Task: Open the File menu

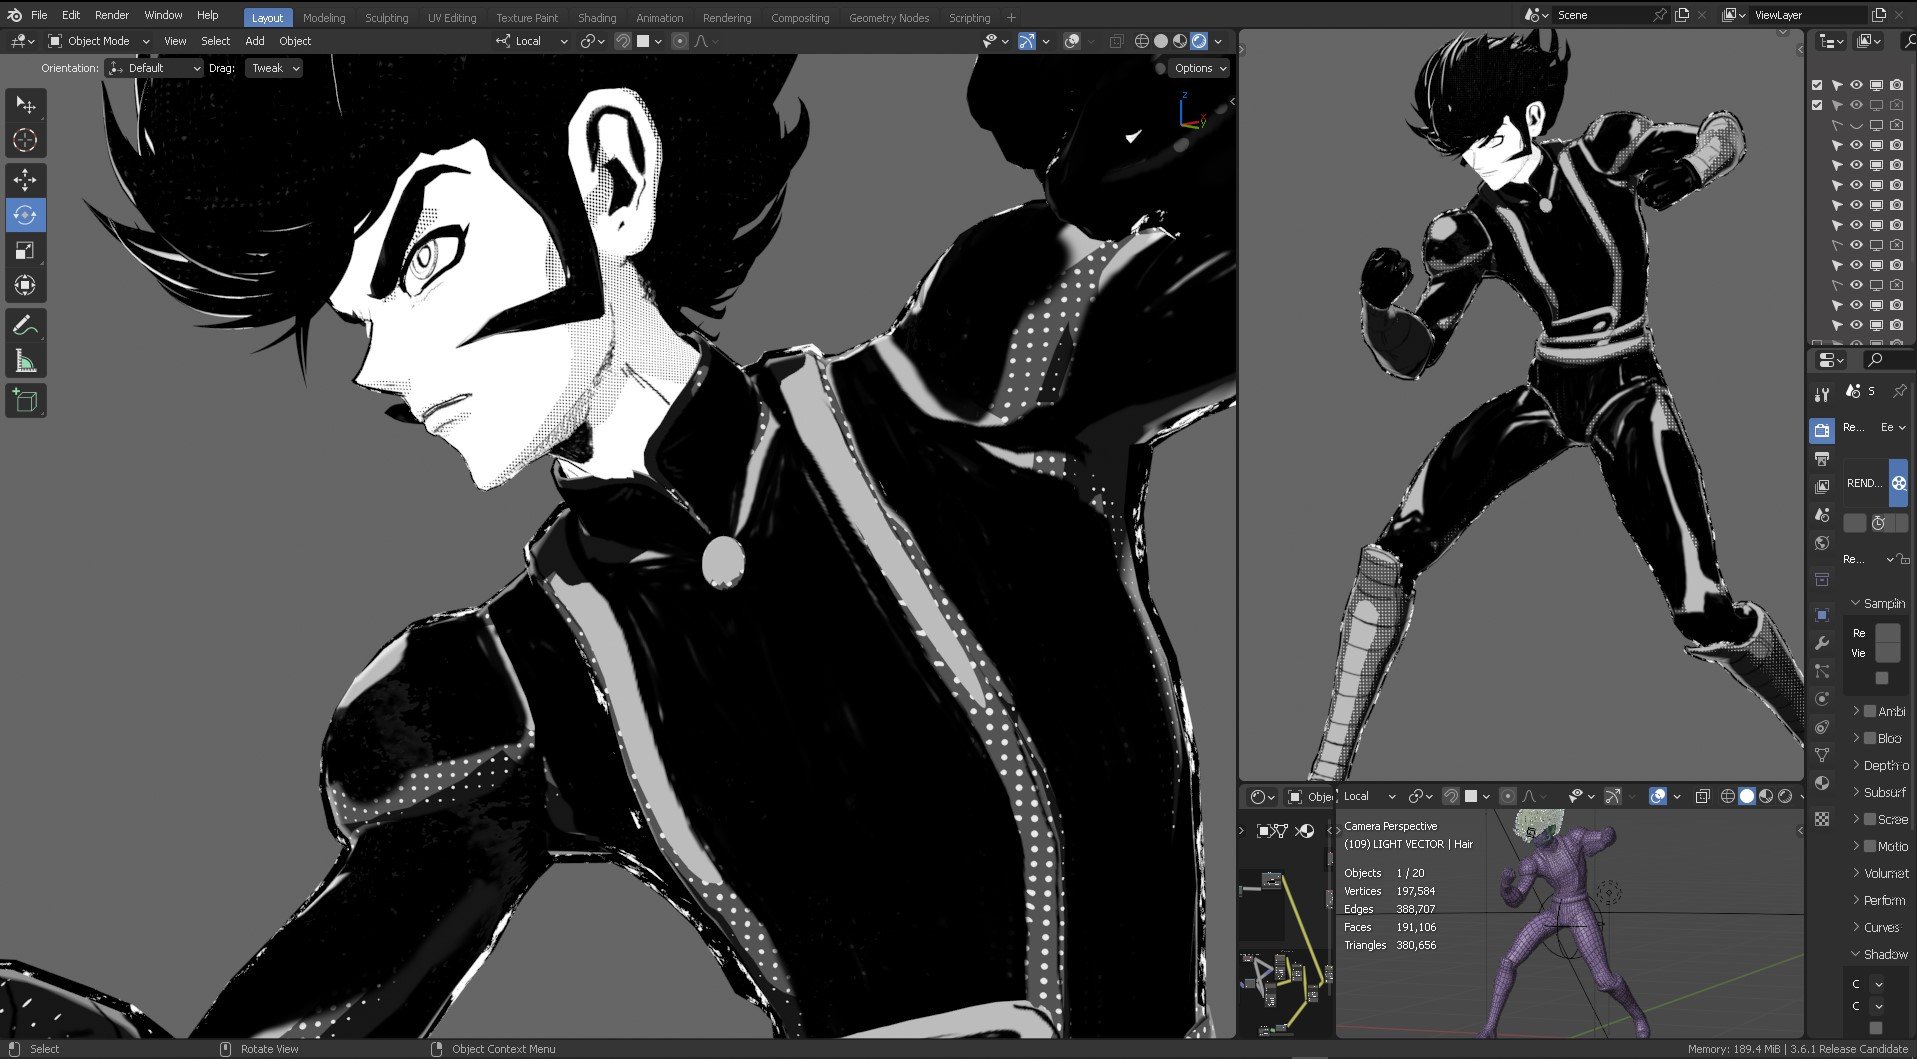Action: click(39, 15)
